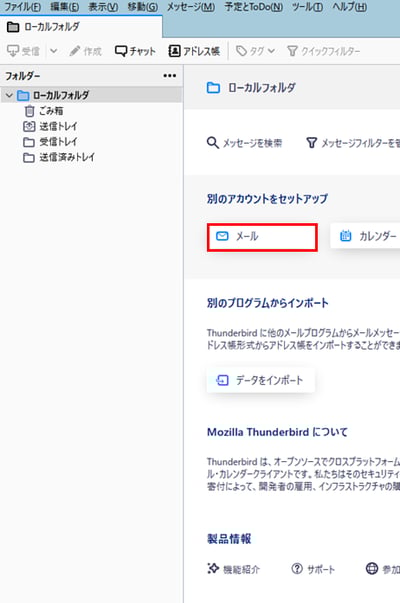The width and height of the screenshot is (400, 603).
Task: Open the ごみ箱 trash folder
Action: click(43, 111)
